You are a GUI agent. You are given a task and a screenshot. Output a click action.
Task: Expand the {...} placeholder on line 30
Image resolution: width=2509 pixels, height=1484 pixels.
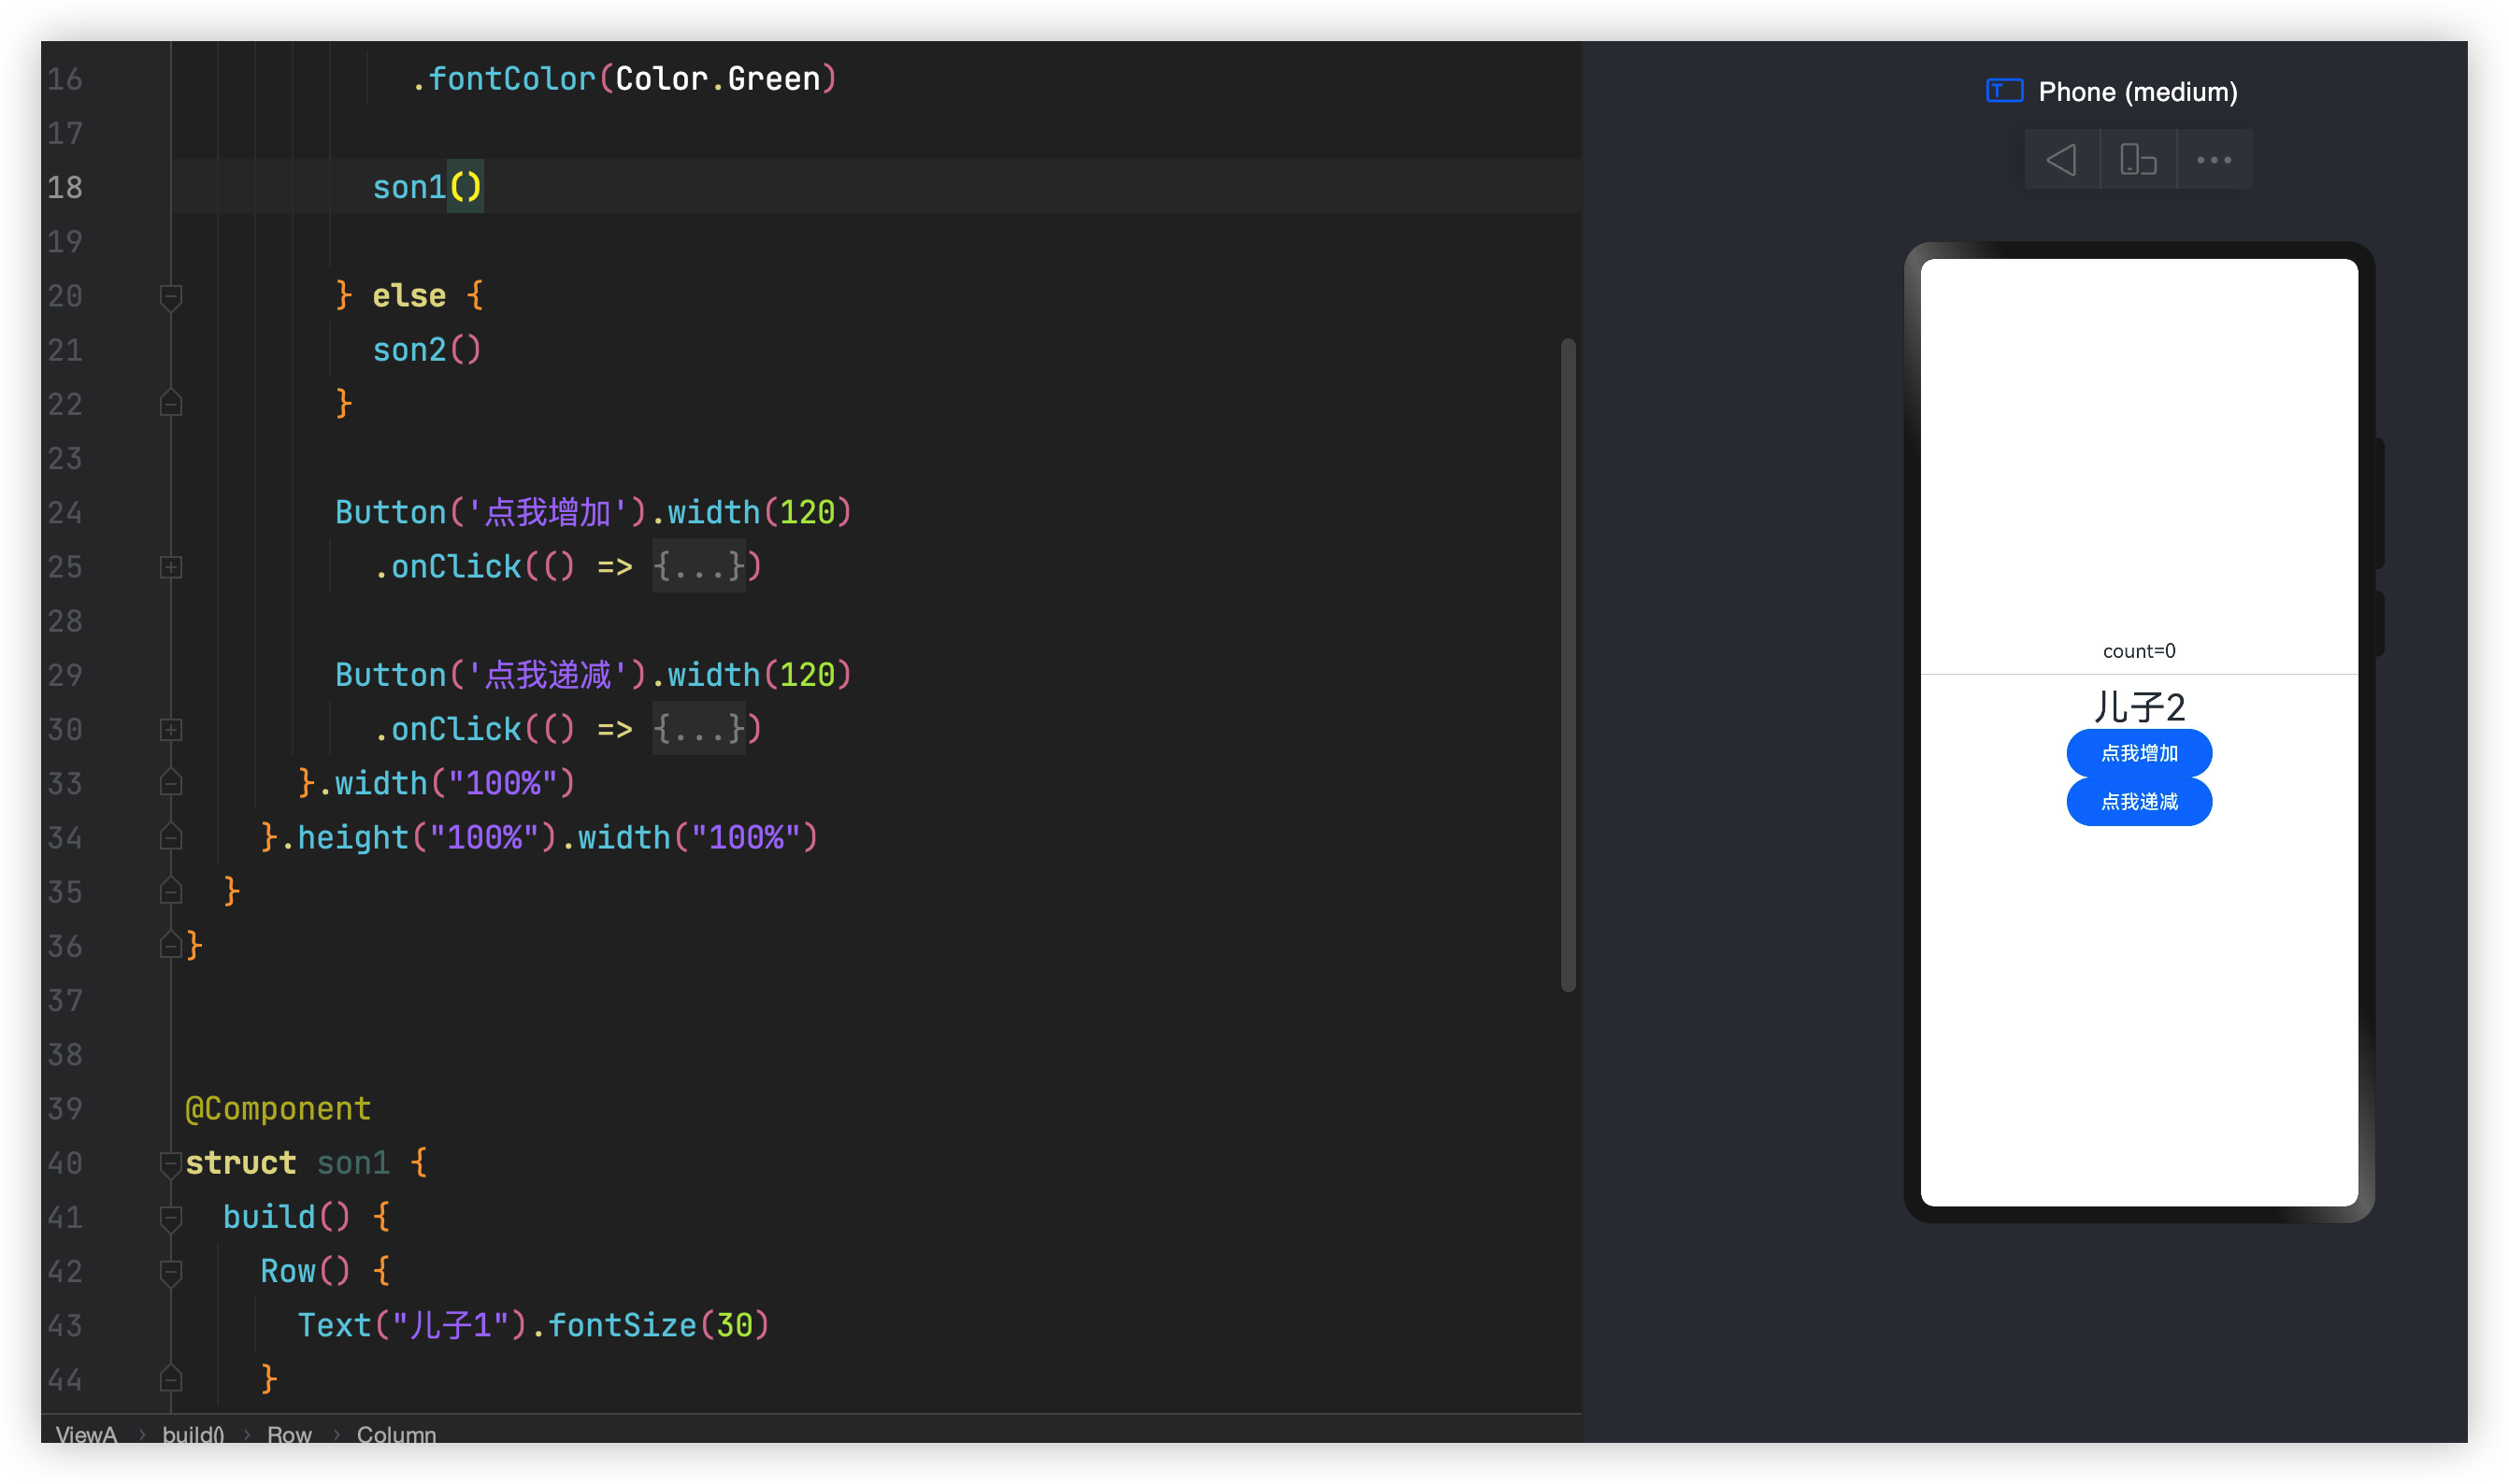(699, 729)
